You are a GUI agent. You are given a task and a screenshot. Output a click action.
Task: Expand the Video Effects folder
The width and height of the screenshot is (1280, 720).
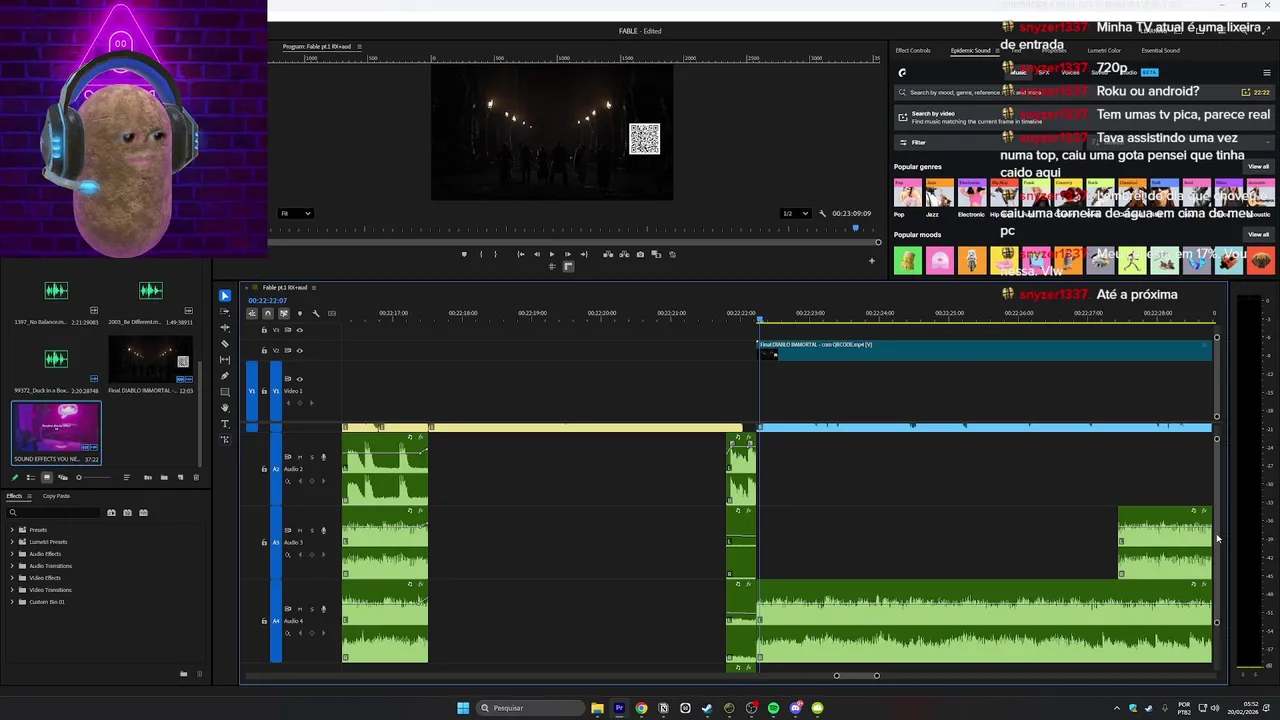(x=12, y=578)
